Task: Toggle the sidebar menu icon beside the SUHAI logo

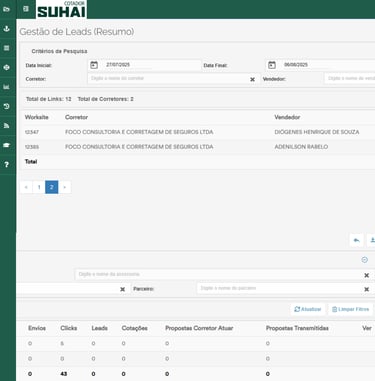Action: pos(26,9)
